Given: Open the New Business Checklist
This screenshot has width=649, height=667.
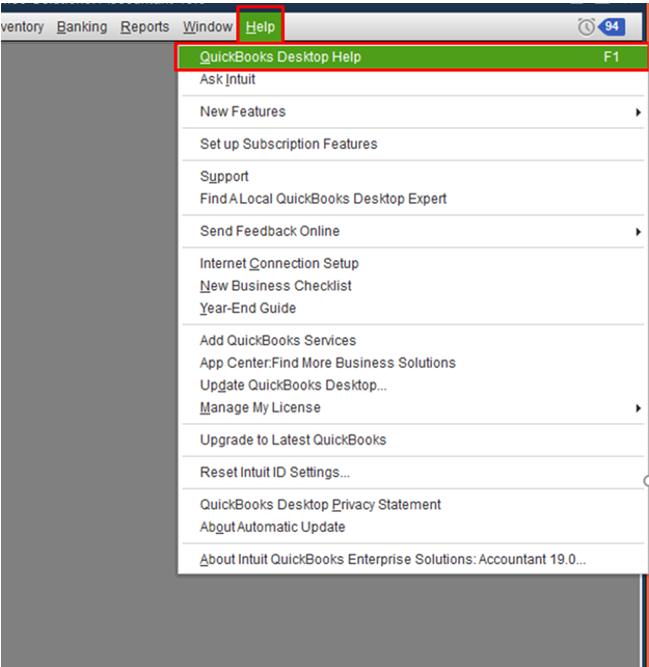Looking at the screenshot, I should coord(412,286).
